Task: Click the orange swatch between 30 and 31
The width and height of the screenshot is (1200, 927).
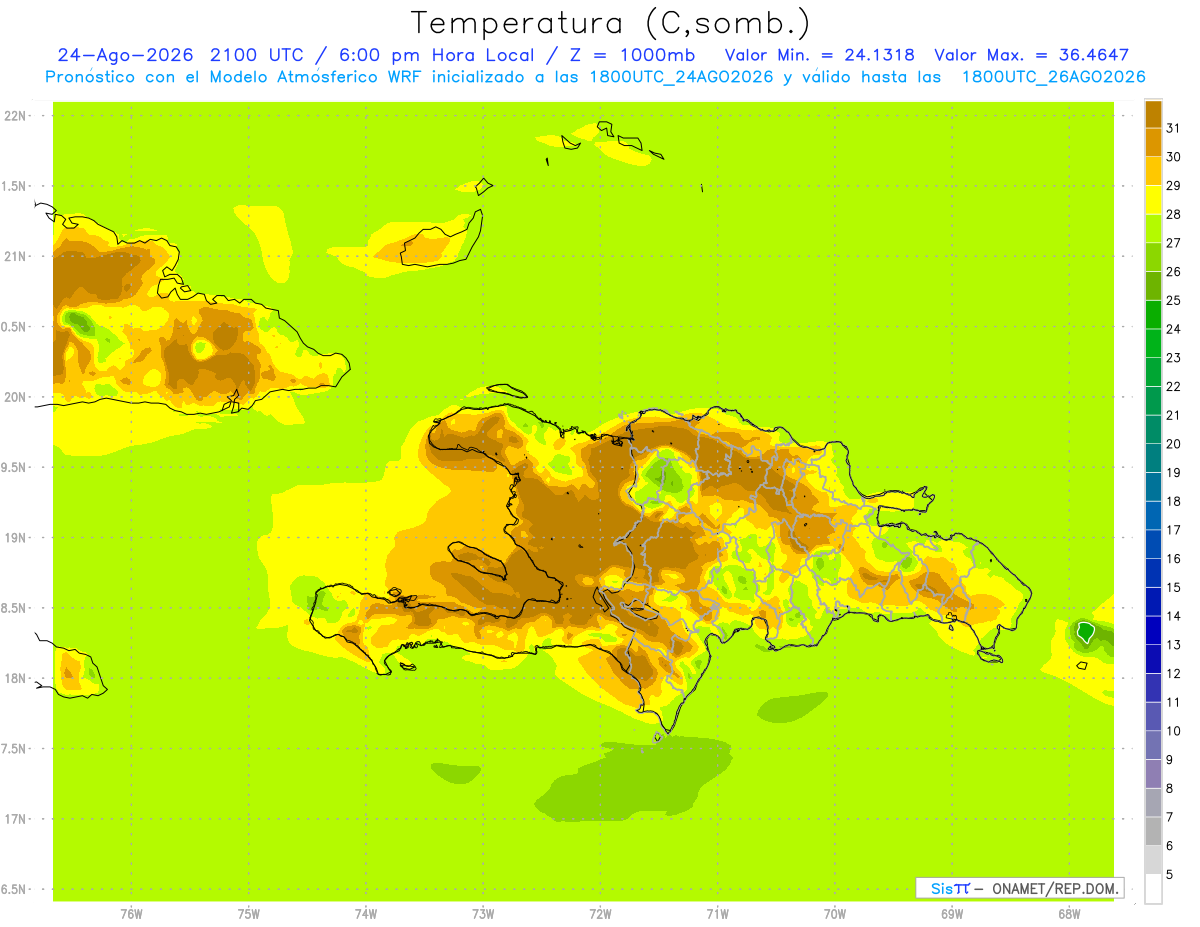Action: pyautogui.click(x=1153, y=142)
